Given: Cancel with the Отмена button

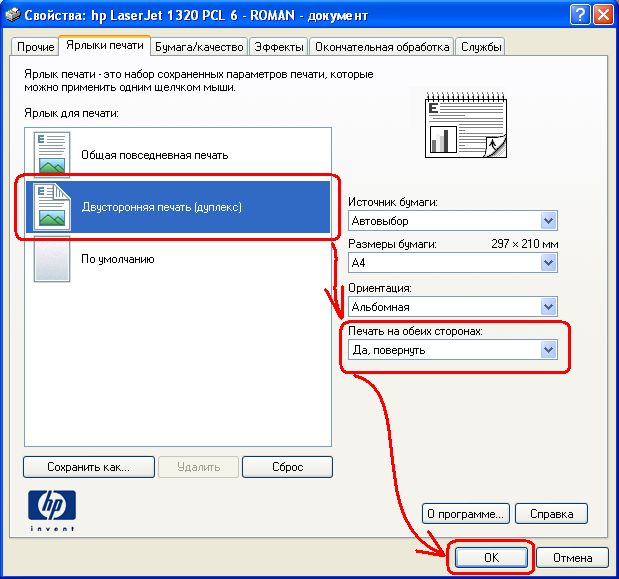Looking at the screenshot, I should click(572, 557).
